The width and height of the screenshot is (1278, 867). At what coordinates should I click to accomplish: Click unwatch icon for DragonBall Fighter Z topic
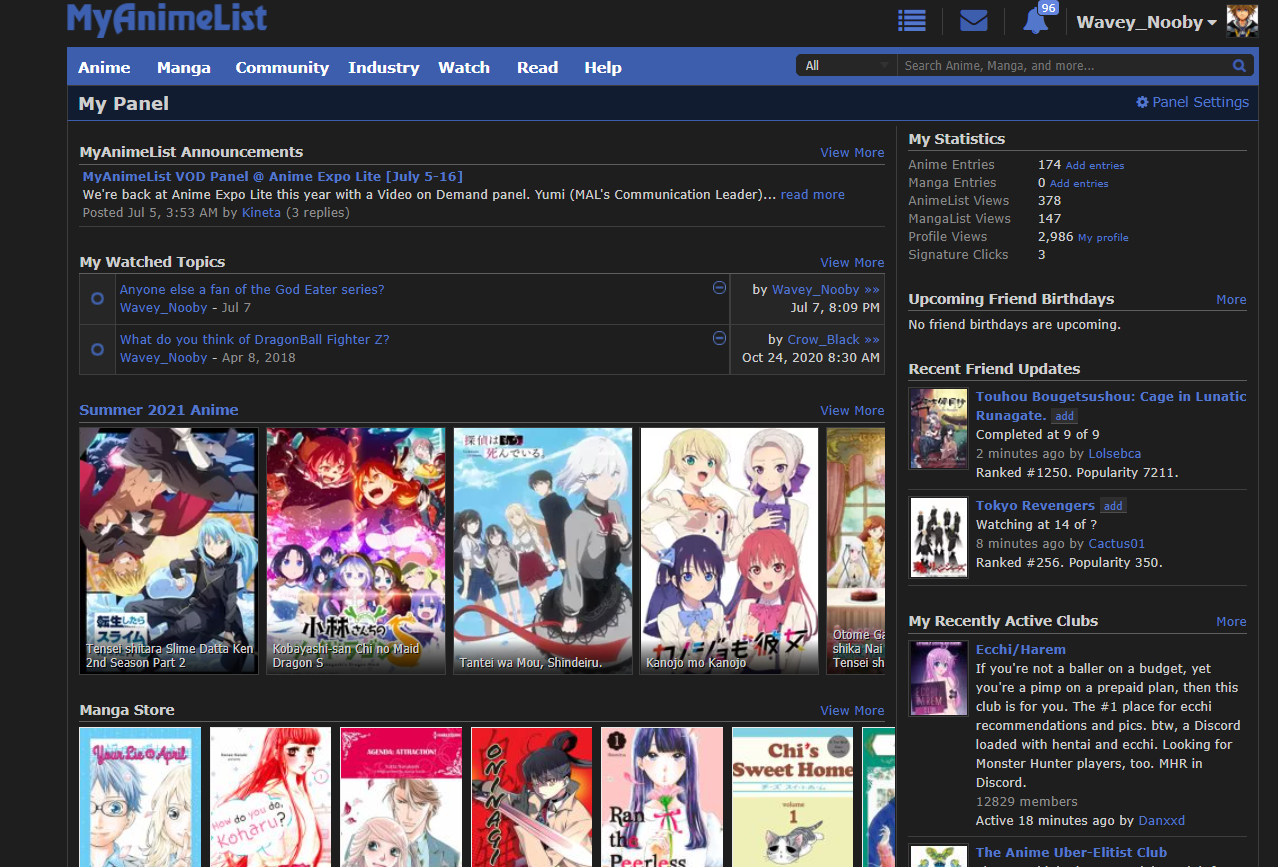point(719,338)
